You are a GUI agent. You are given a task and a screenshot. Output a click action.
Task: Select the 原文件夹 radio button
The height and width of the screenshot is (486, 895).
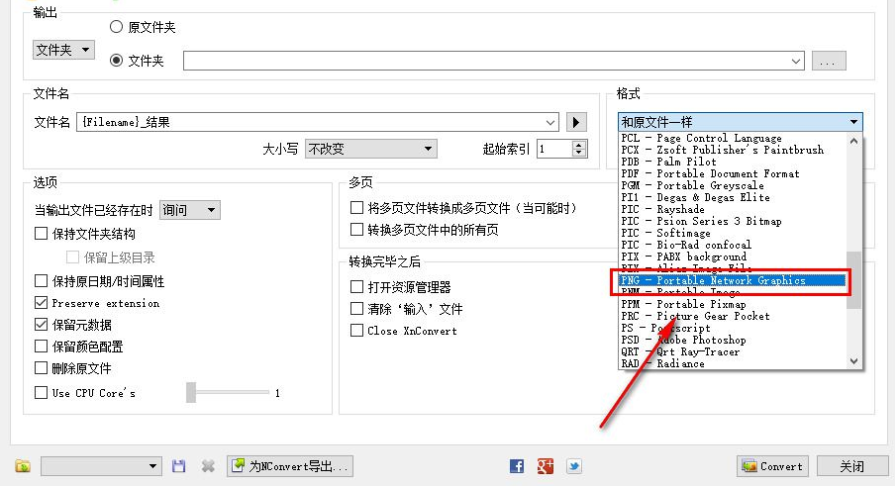116,27
